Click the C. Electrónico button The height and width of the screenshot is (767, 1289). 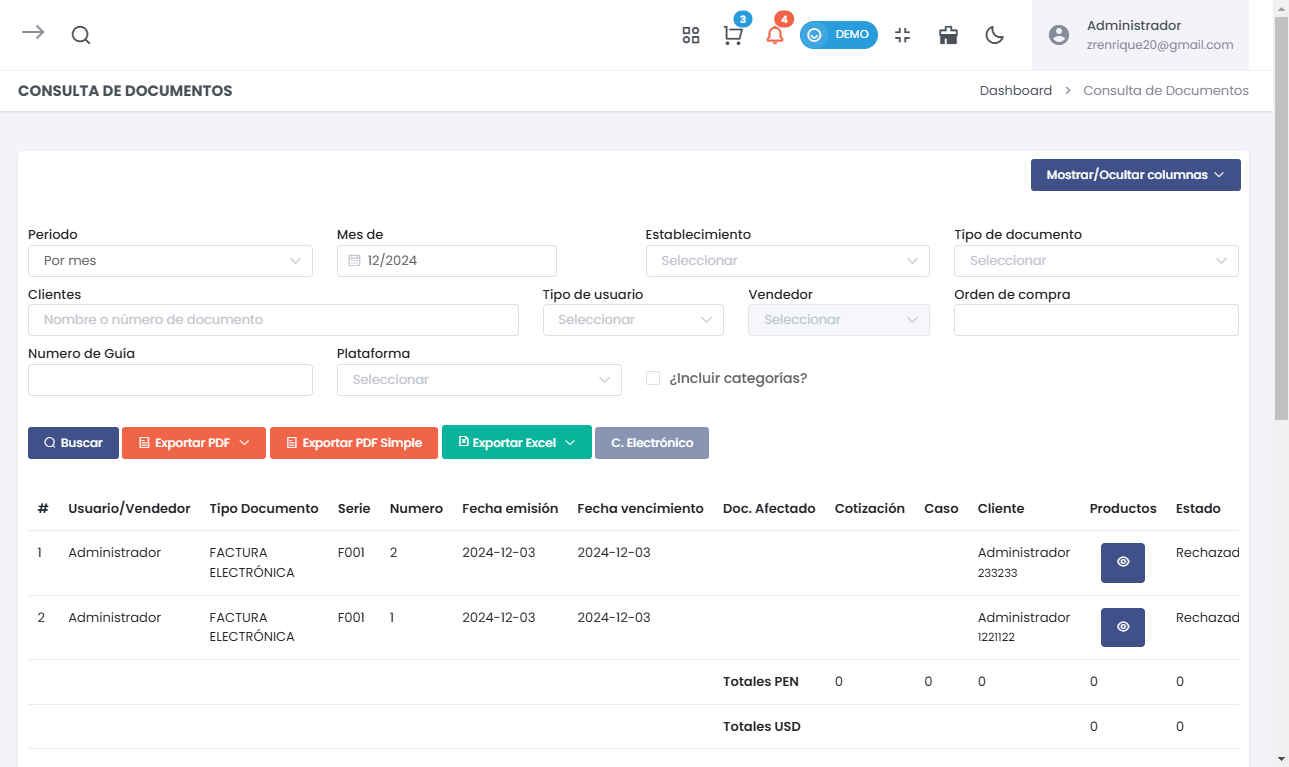652,443
